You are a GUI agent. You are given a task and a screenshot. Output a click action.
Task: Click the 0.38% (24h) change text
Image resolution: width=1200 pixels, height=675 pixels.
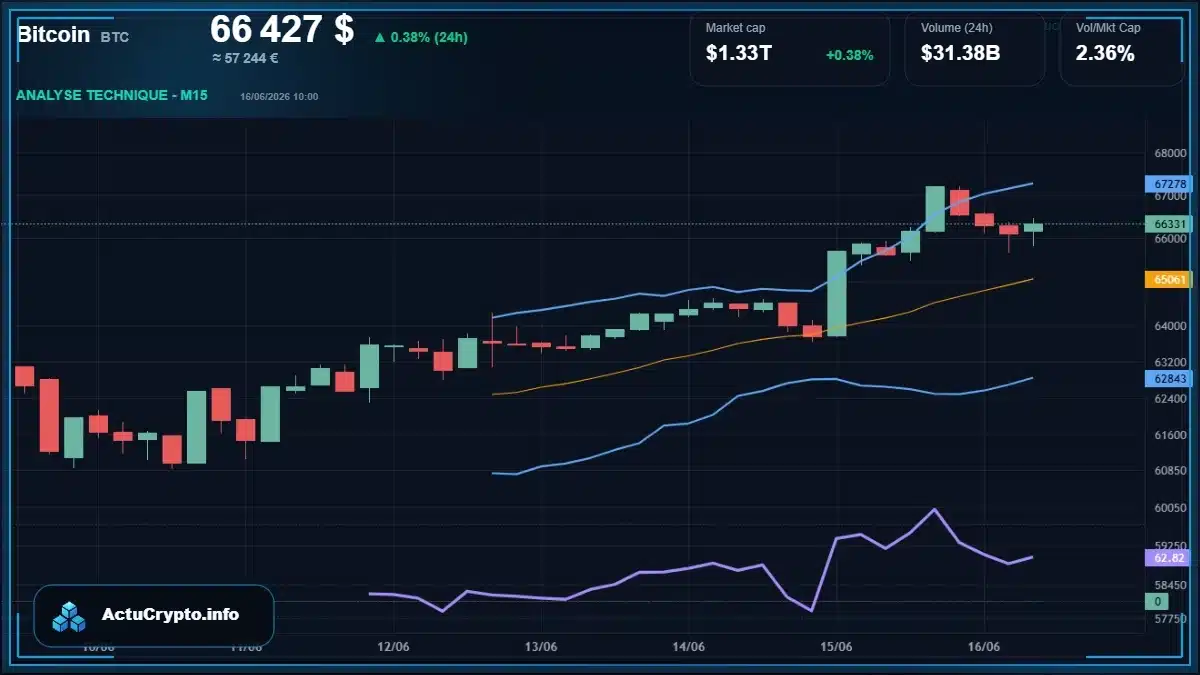429,38
